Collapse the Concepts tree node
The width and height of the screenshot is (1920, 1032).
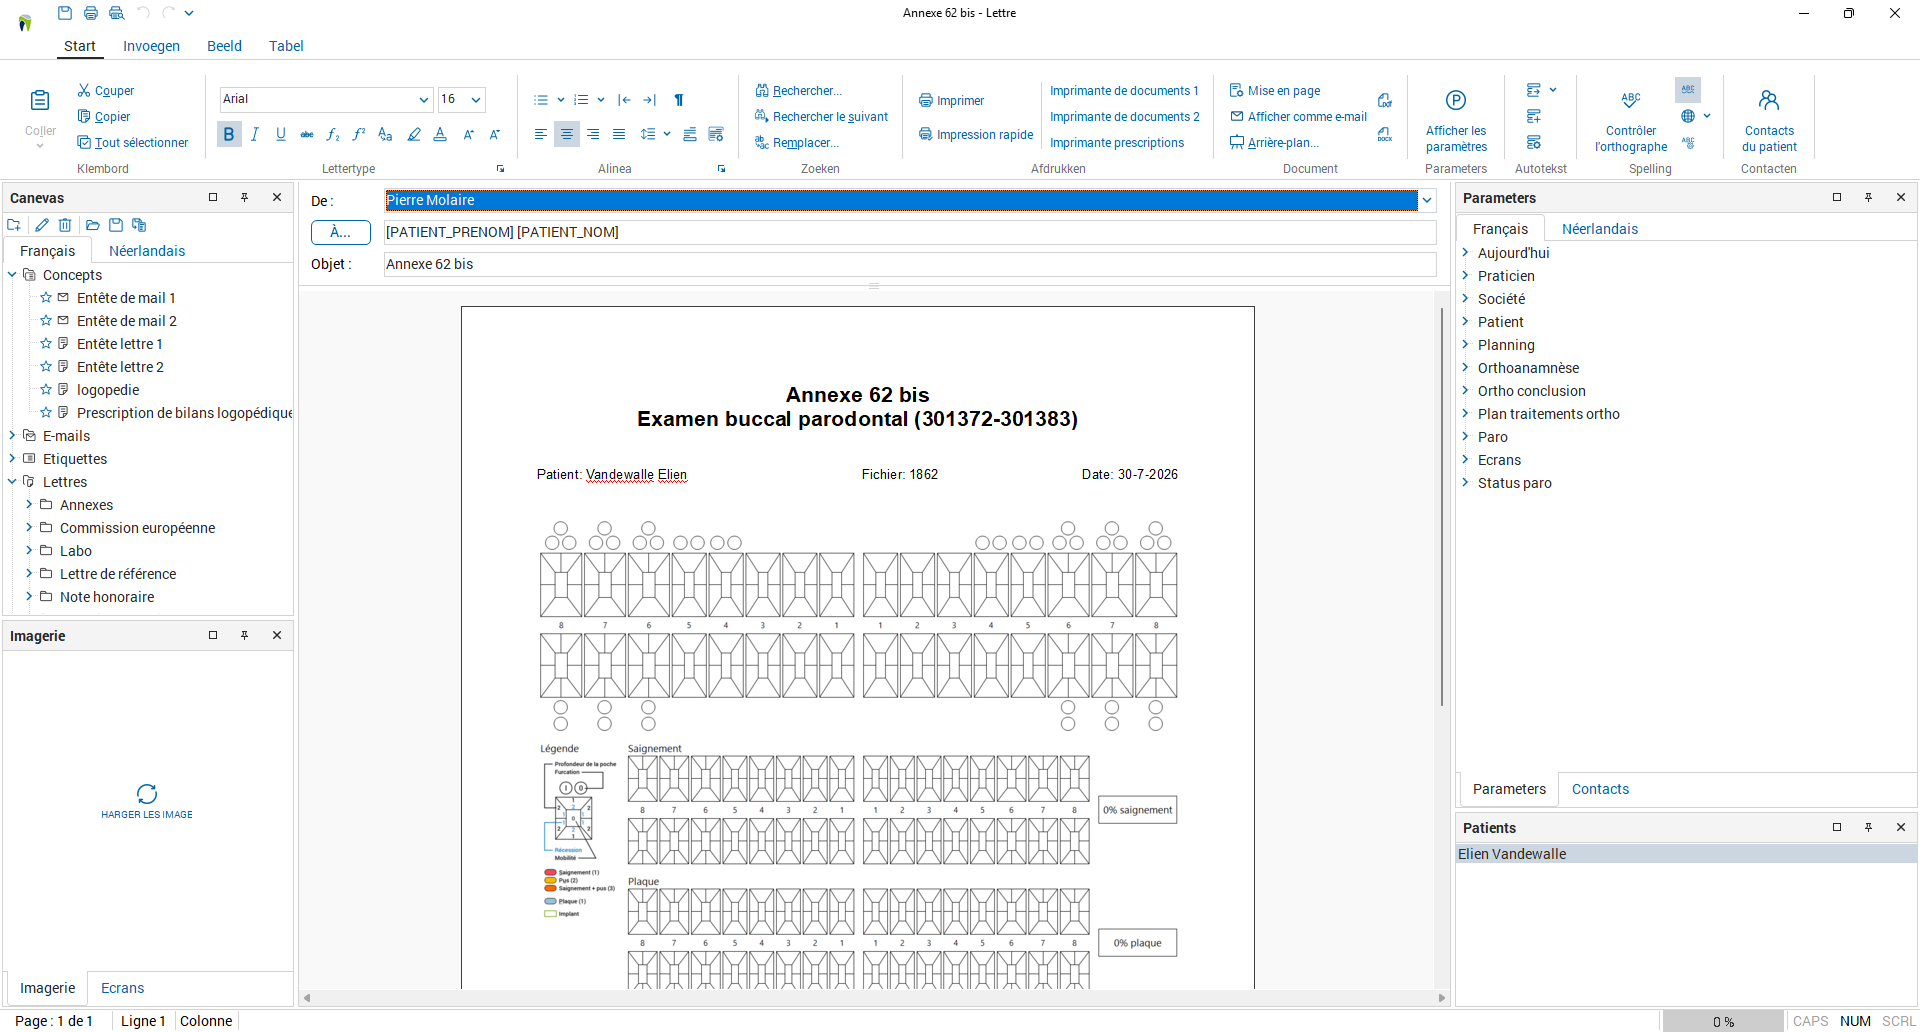click(x=12, y=275)
